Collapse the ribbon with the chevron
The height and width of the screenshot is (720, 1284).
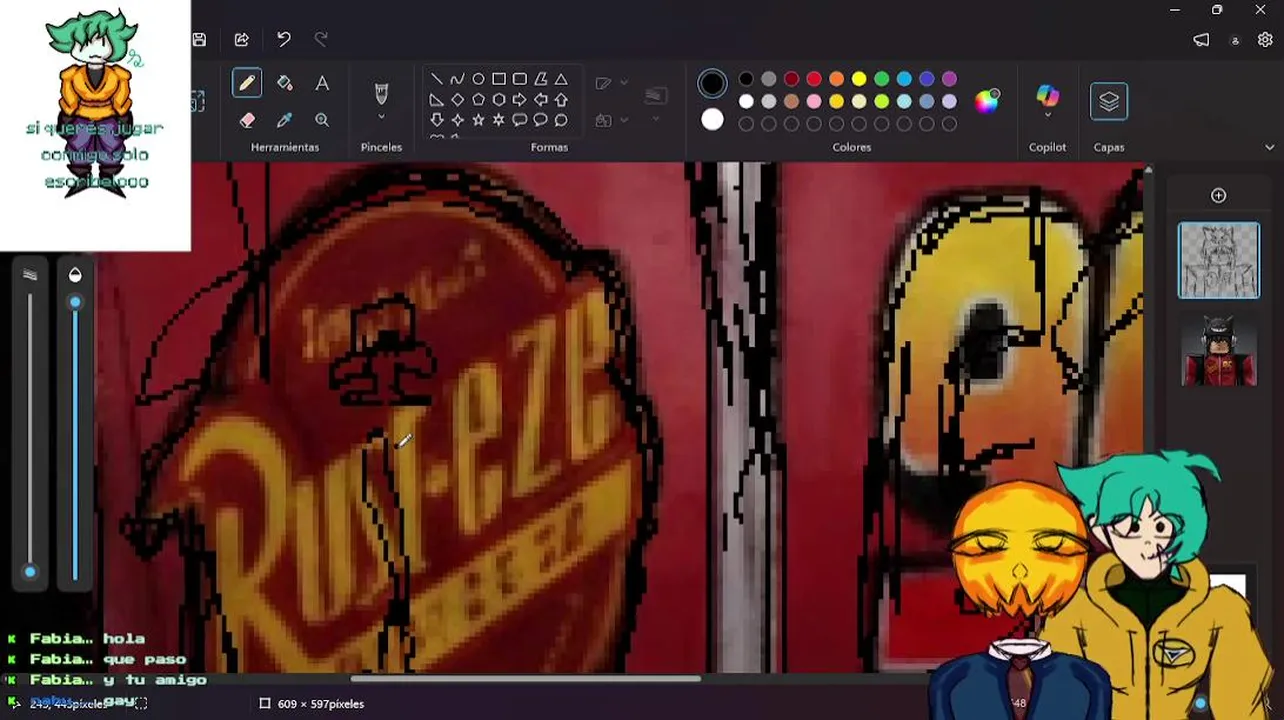click(1270, 147)
